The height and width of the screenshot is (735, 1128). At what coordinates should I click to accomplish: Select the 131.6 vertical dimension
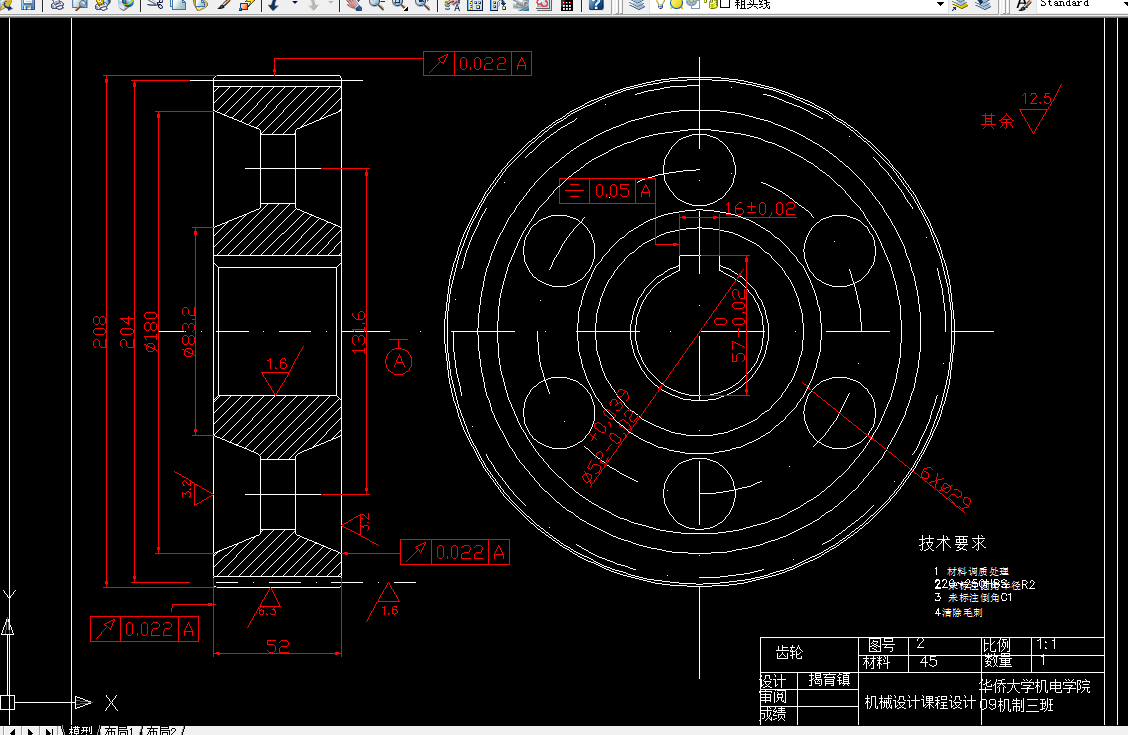pyautogui.click(x=358, y=332)
